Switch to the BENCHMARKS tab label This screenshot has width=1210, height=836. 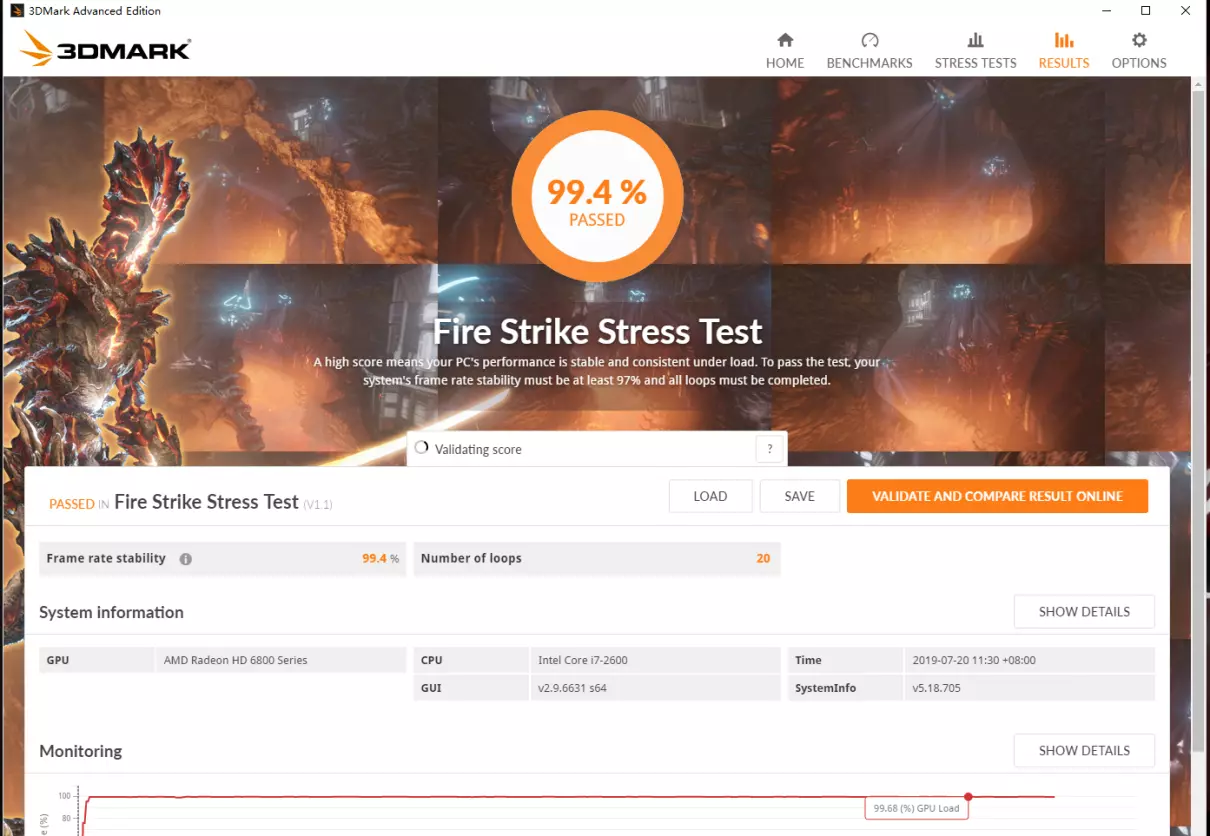point(870,62)
